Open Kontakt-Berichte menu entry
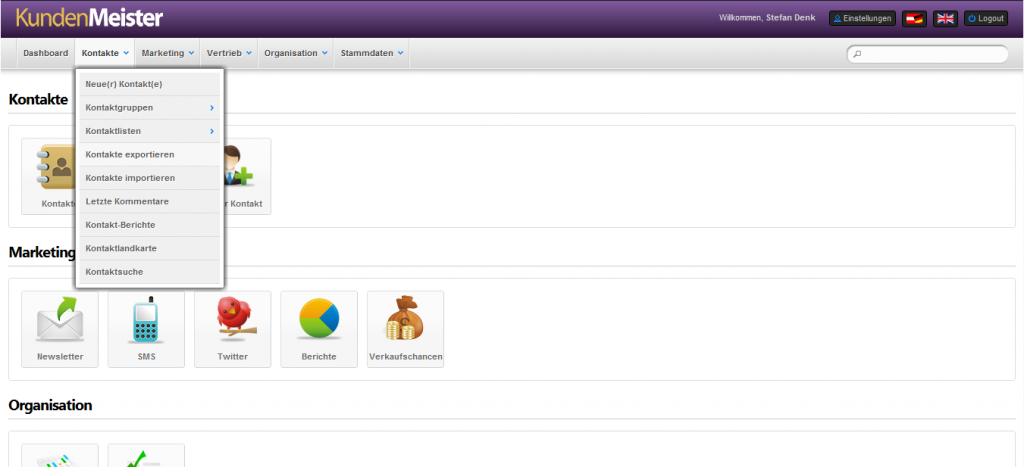Screen dimensions: 1024x467 point(150,225)
